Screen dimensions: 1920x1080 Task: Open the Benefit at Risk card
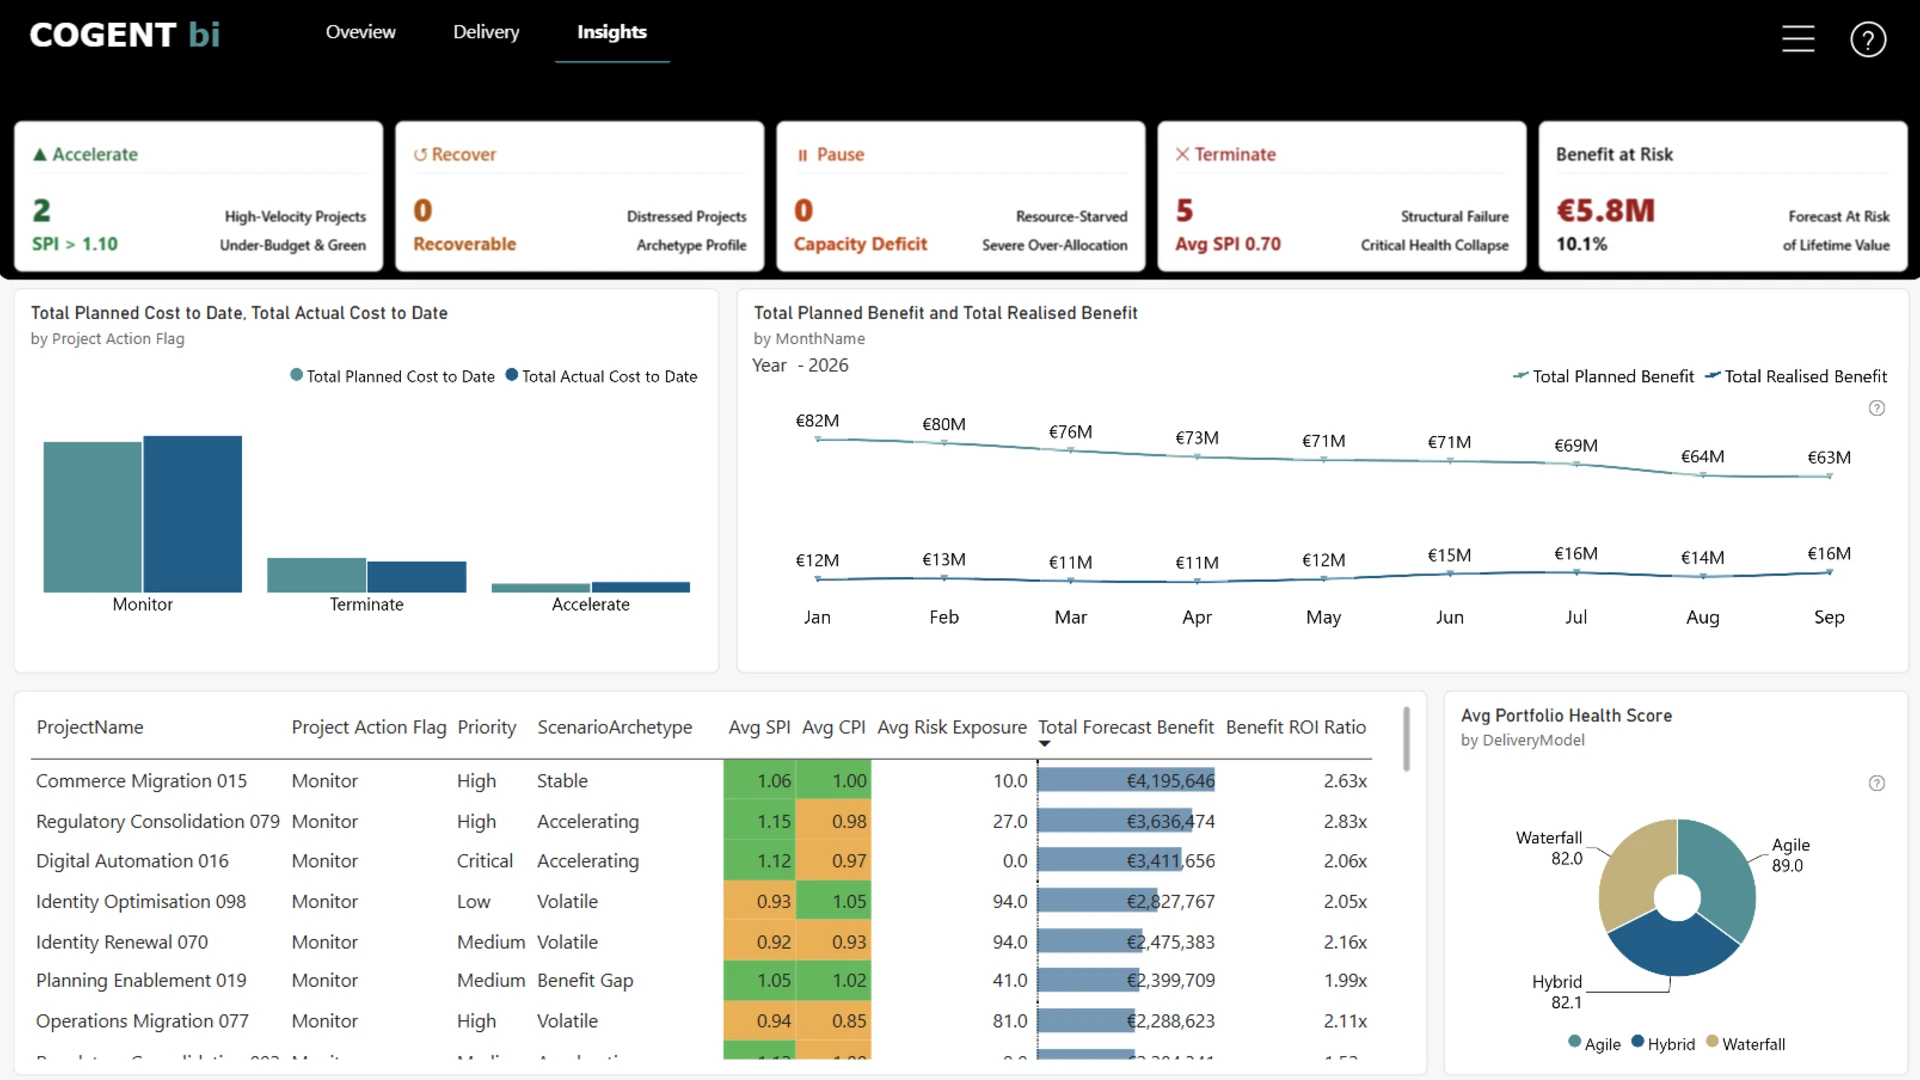(x=1723, y=196)
